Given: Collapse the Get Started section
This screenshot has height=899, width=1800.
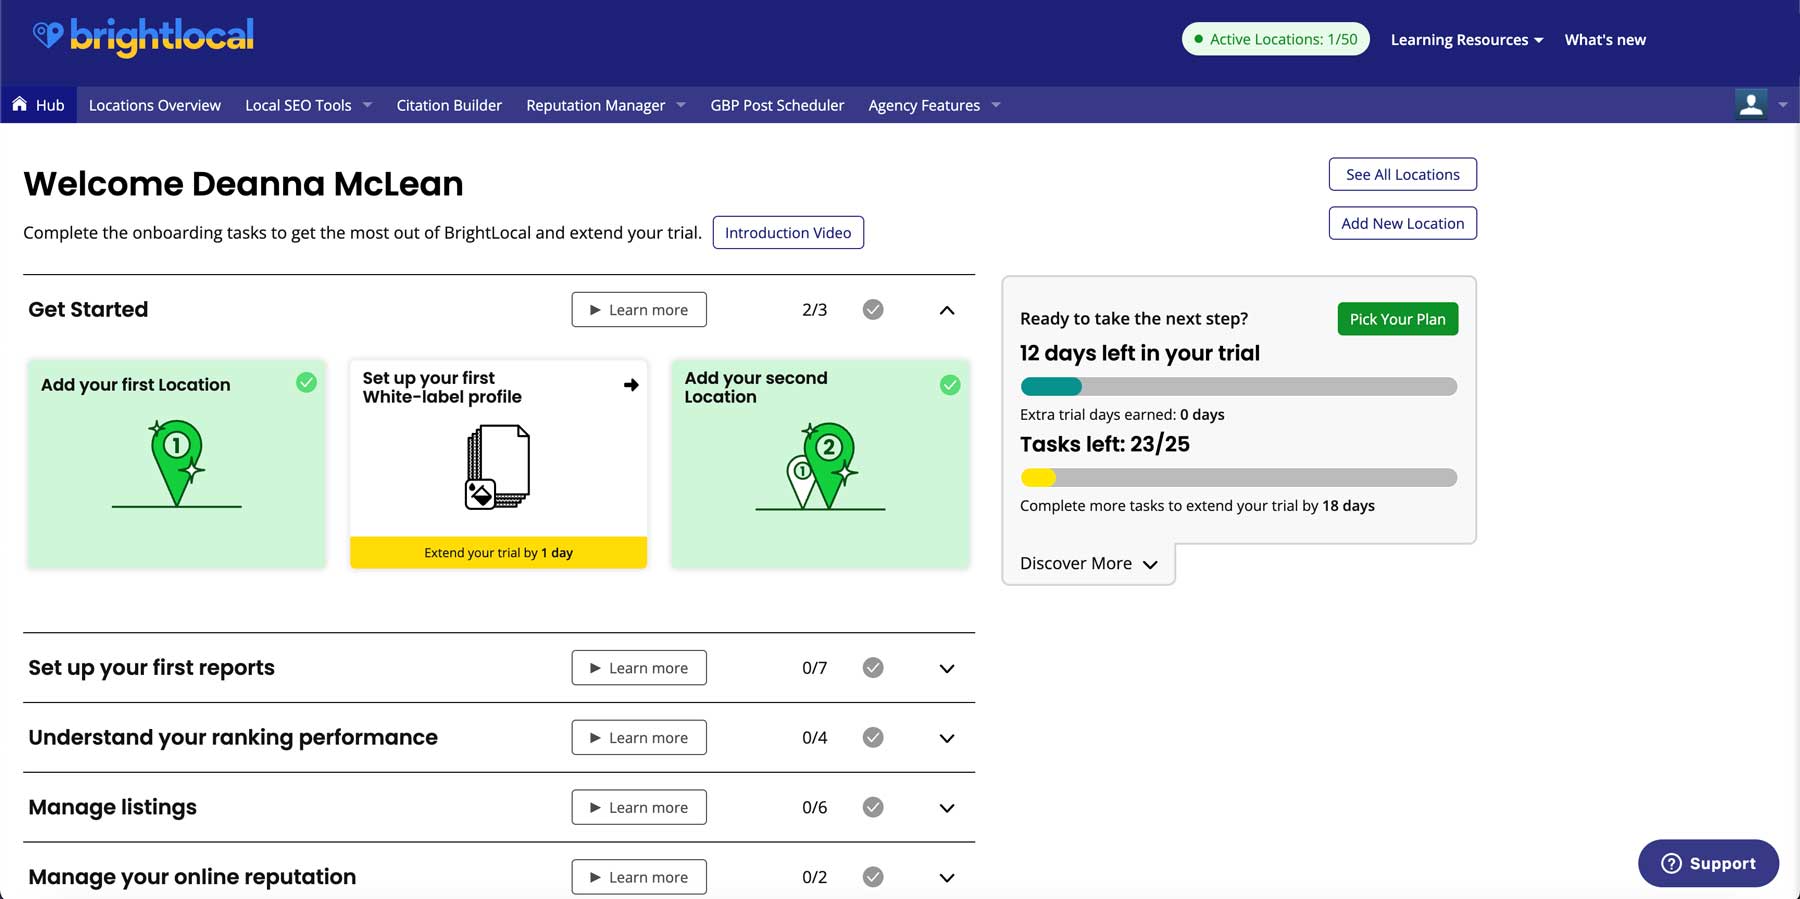Looking at the screenshot, I should coord(947,310).
